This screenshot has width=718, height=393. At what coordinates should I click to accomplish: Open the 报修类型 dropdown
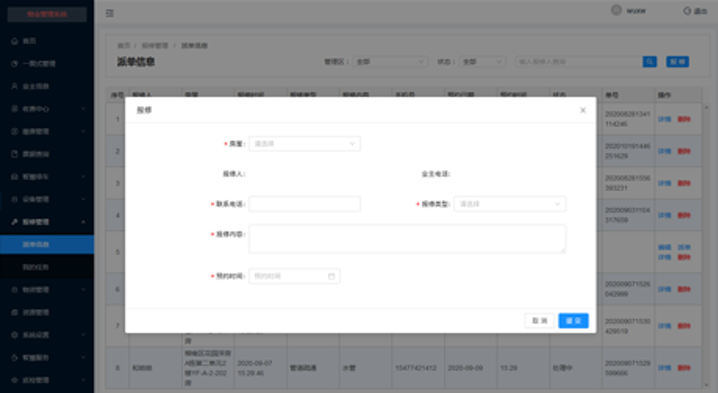[x=510, y=204]
